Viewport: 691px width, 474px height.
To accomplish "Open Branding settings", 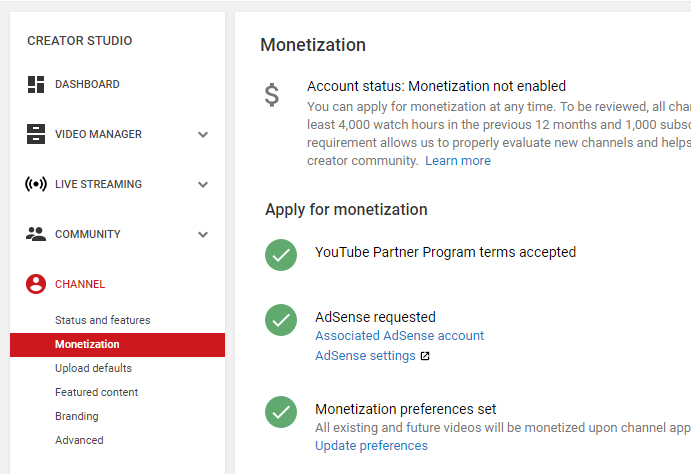I will pyautogui.click(x=77, y=416).
